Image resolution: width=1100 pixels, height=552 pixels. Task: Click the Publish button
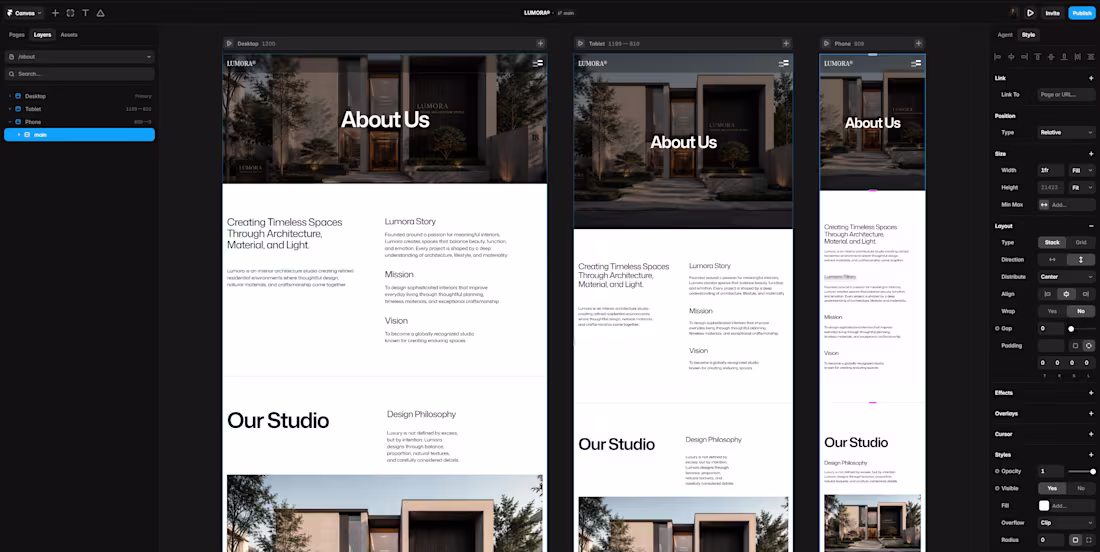click(x=1081, y=13)
